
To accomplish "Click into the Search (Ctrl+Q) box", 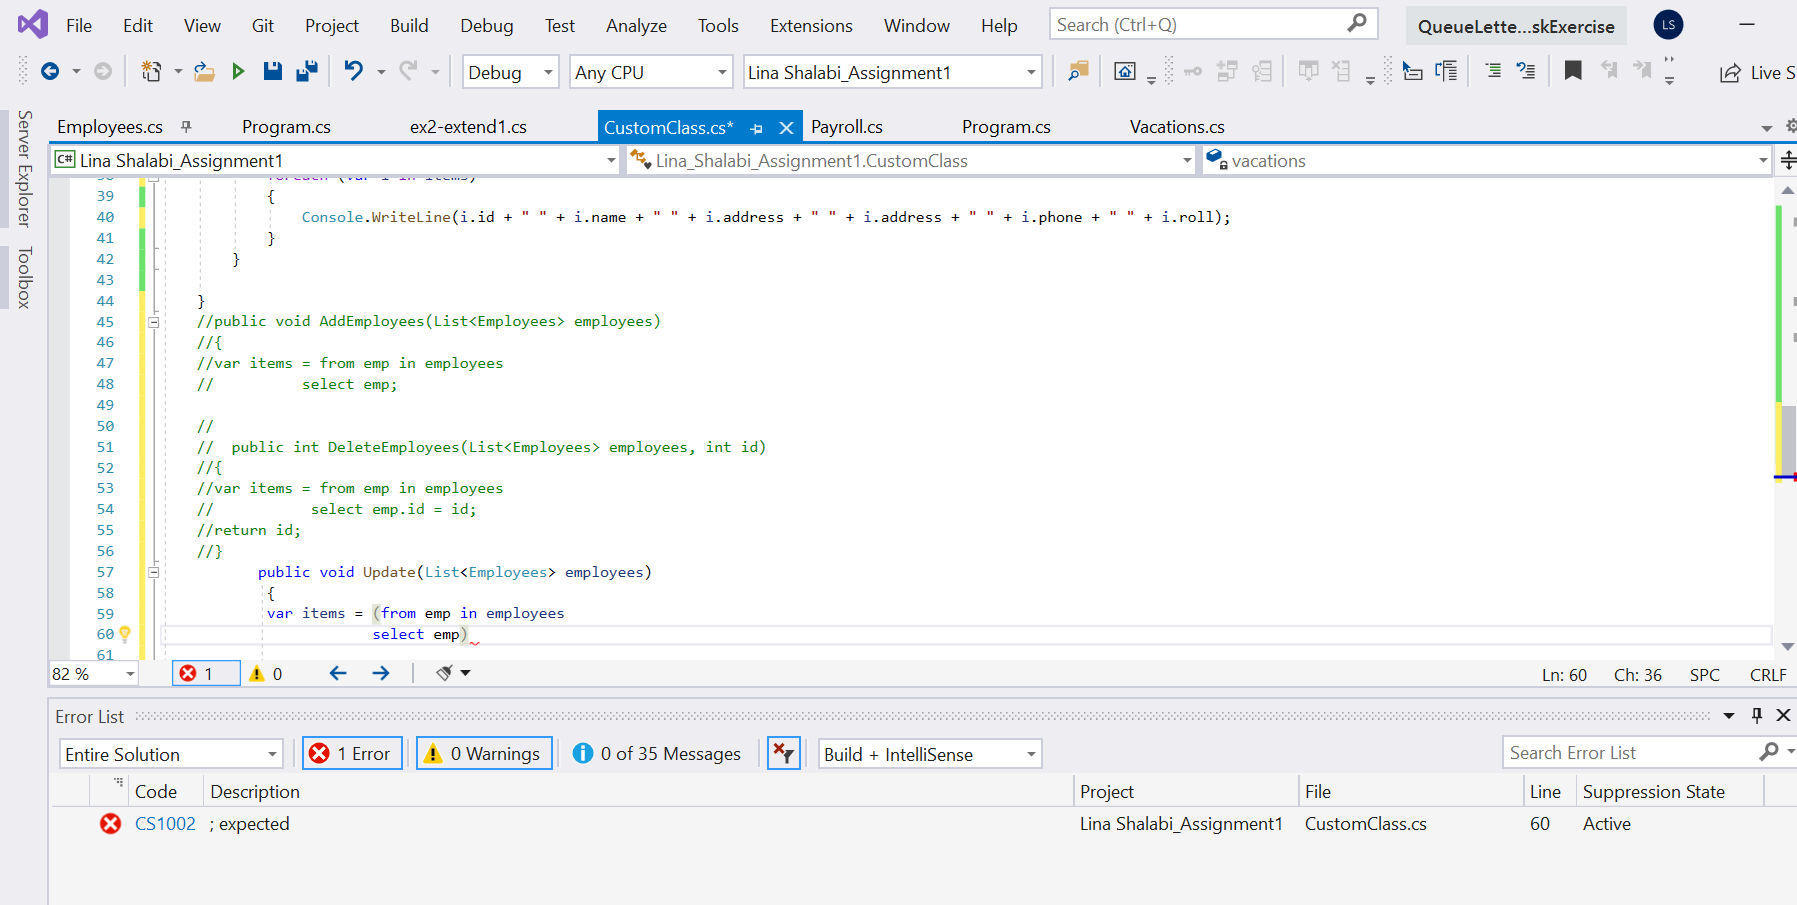I will tap(1198, 24).
